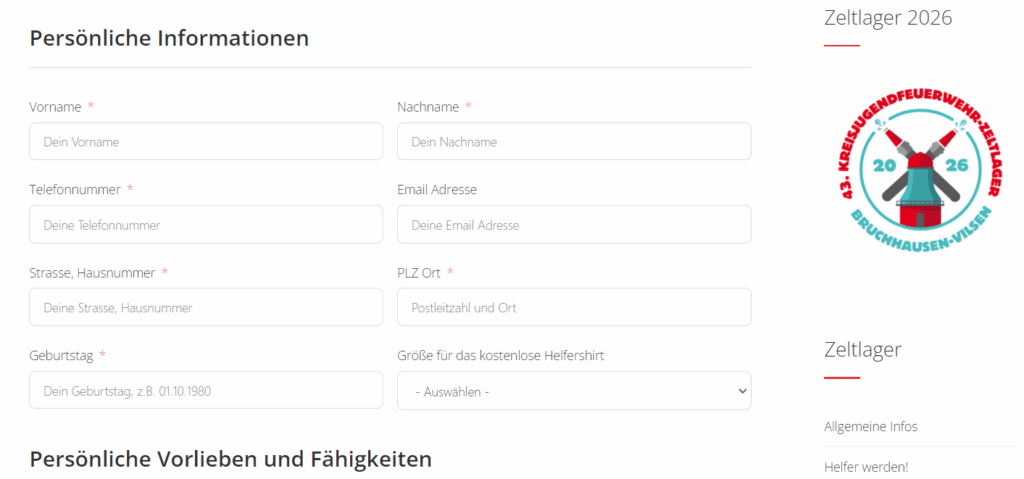Click the Persönliche Informationen section heading
1024x479 pixels.
point(169,38)
